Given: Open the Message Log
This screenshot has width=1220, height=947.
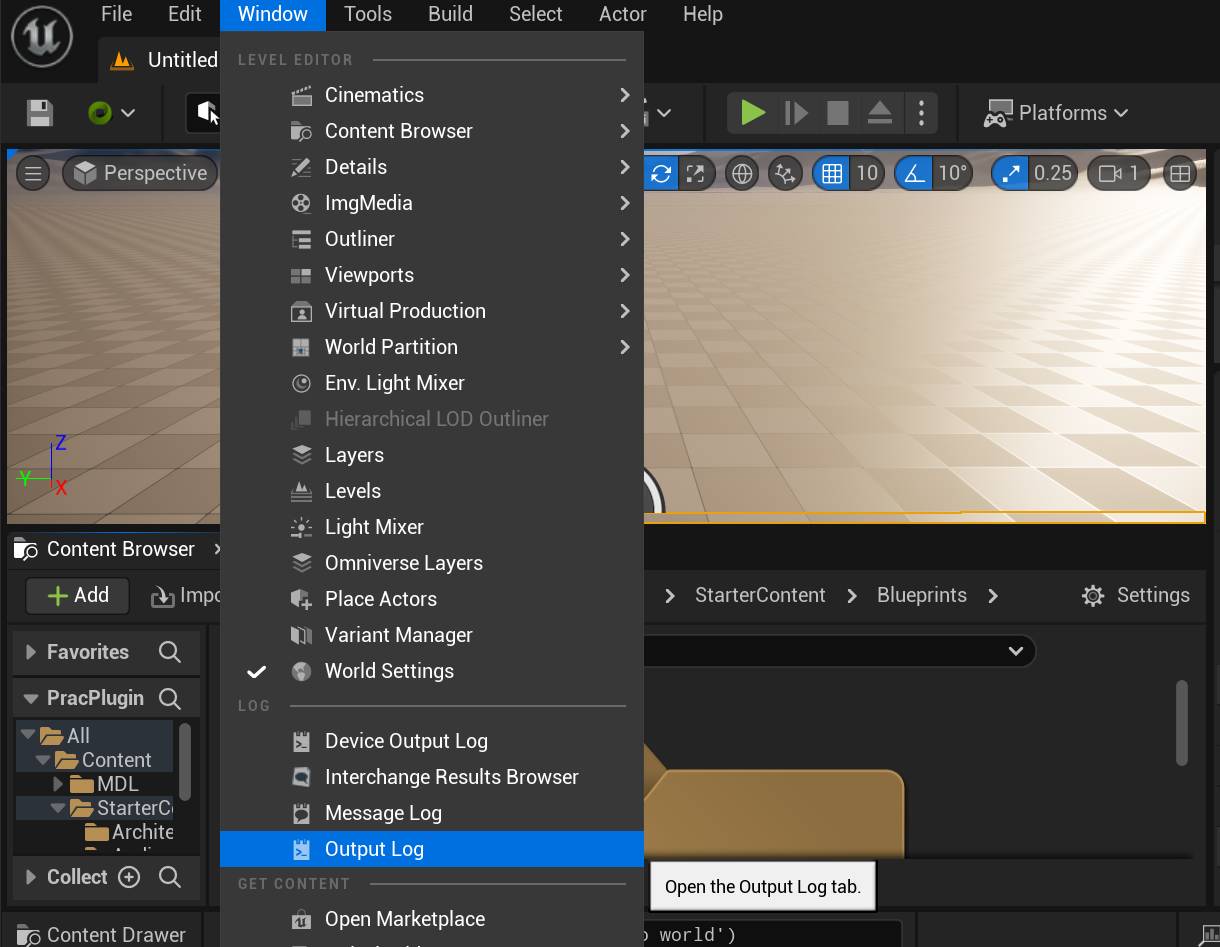Looking at the screenshot, I should point(432,813).
